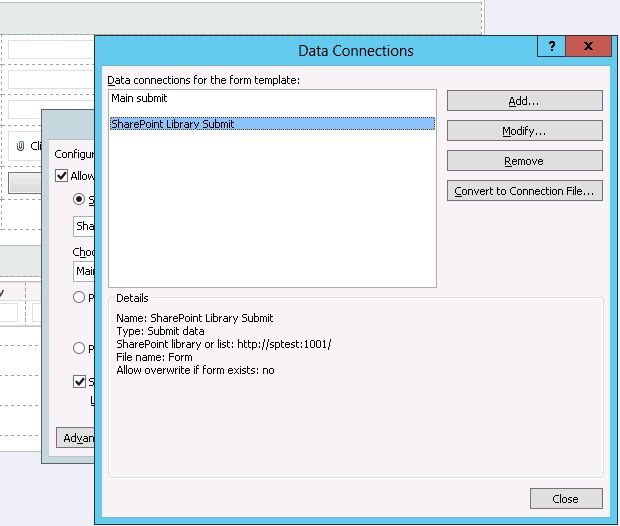Open the 'Mai' connection dropdown in Submit Options
The width and height of the screenshot is (620, 526).
coord(84,271)
